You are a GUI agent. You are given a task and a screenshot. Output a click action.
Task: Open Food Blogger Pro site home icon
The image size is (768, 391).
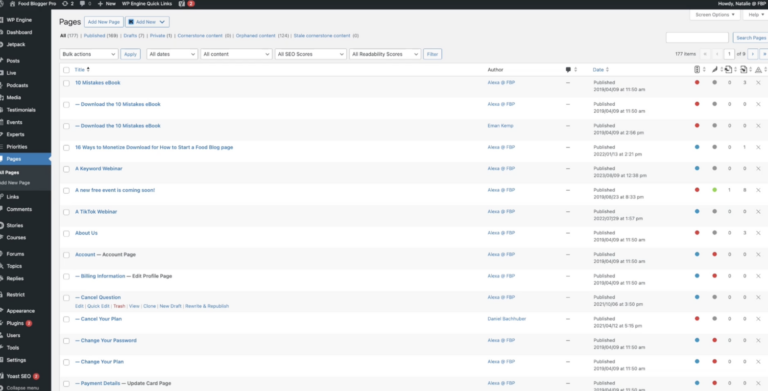(12, 3)
